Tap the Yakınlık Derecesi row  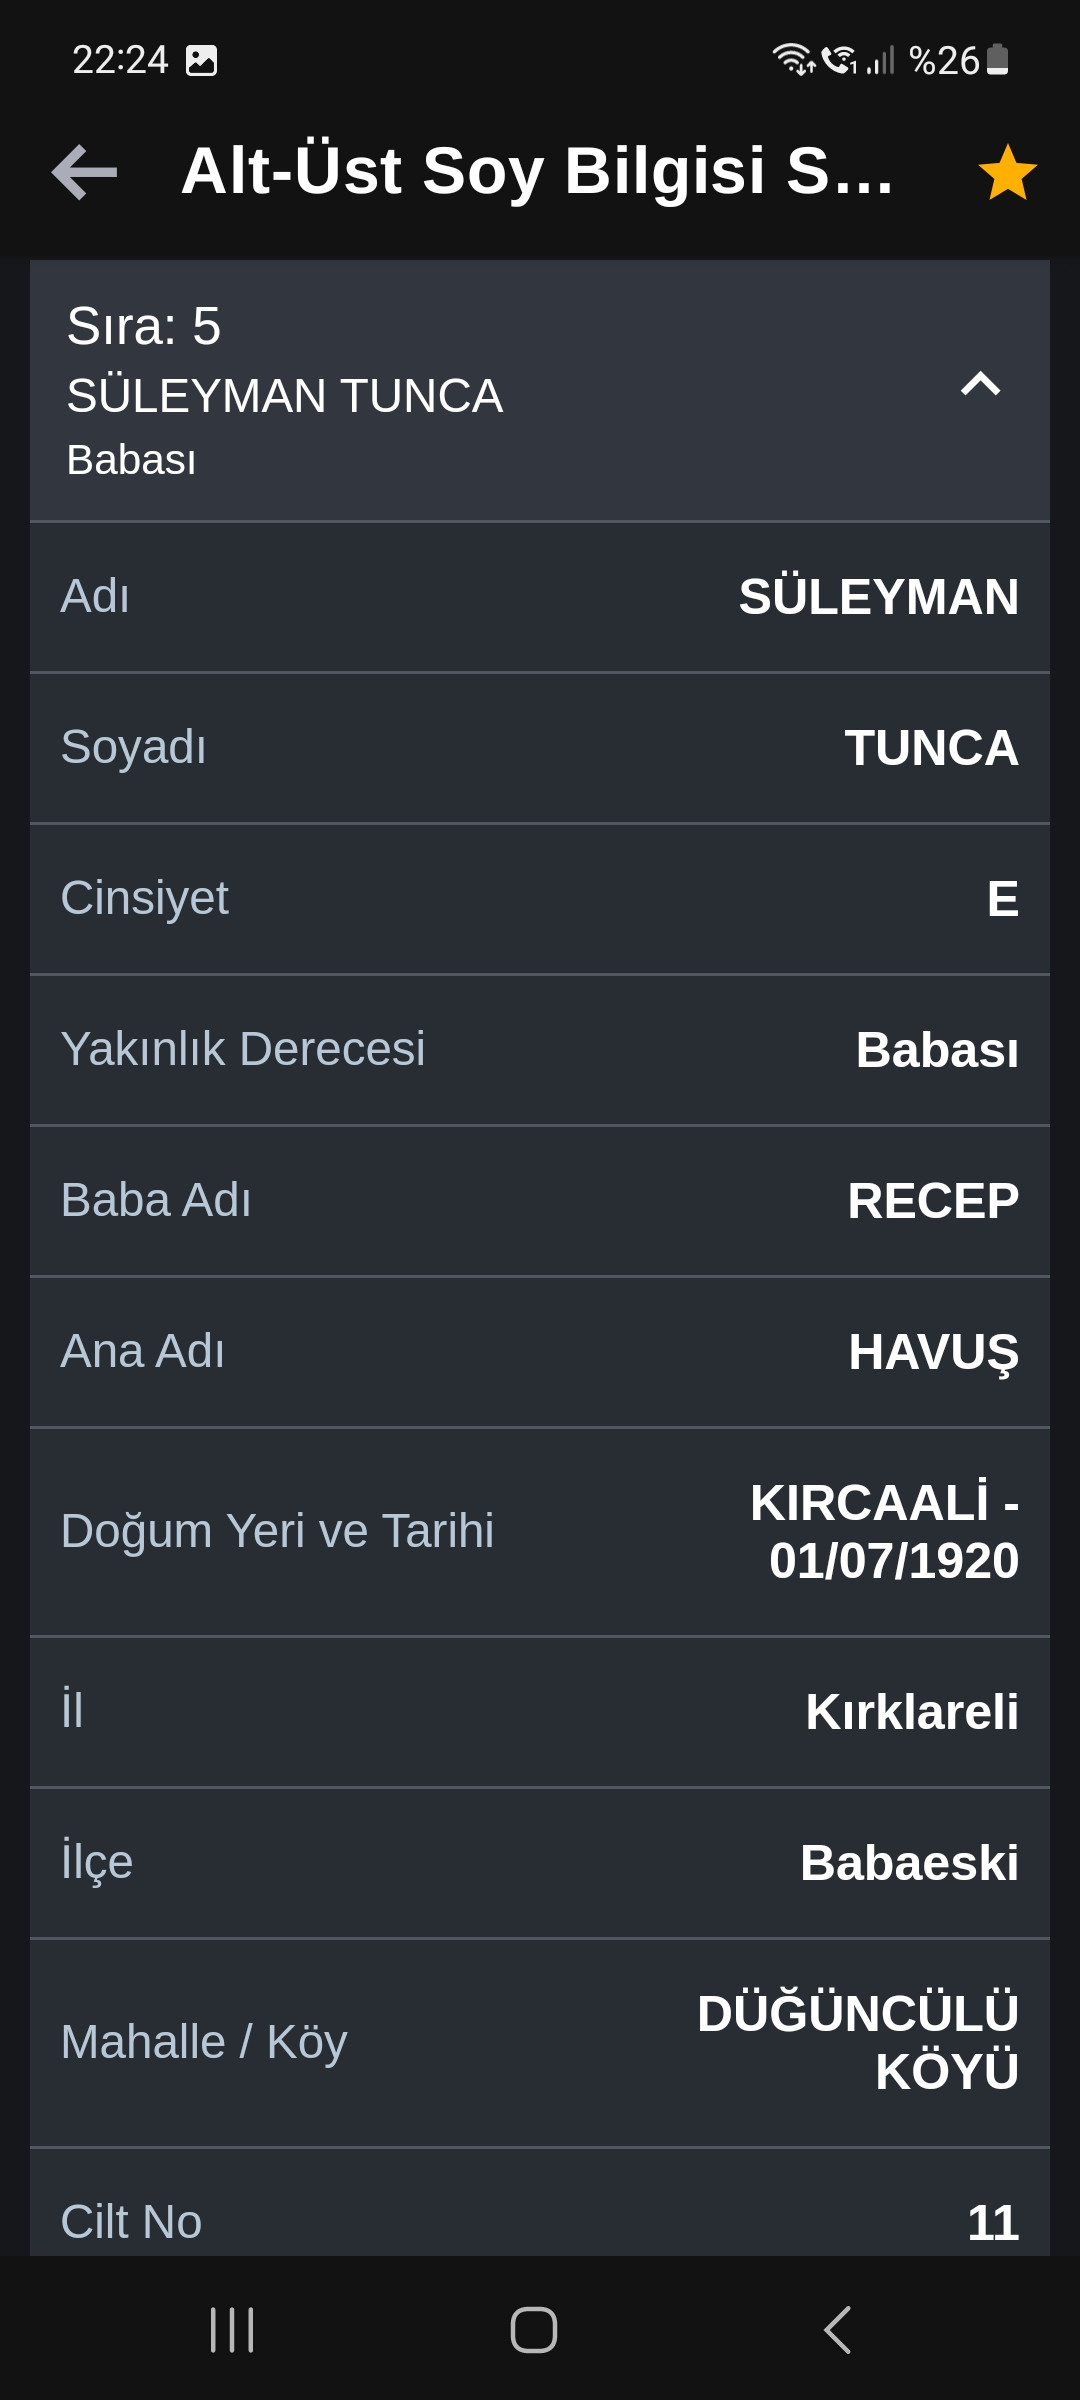tap(540, 1050)
